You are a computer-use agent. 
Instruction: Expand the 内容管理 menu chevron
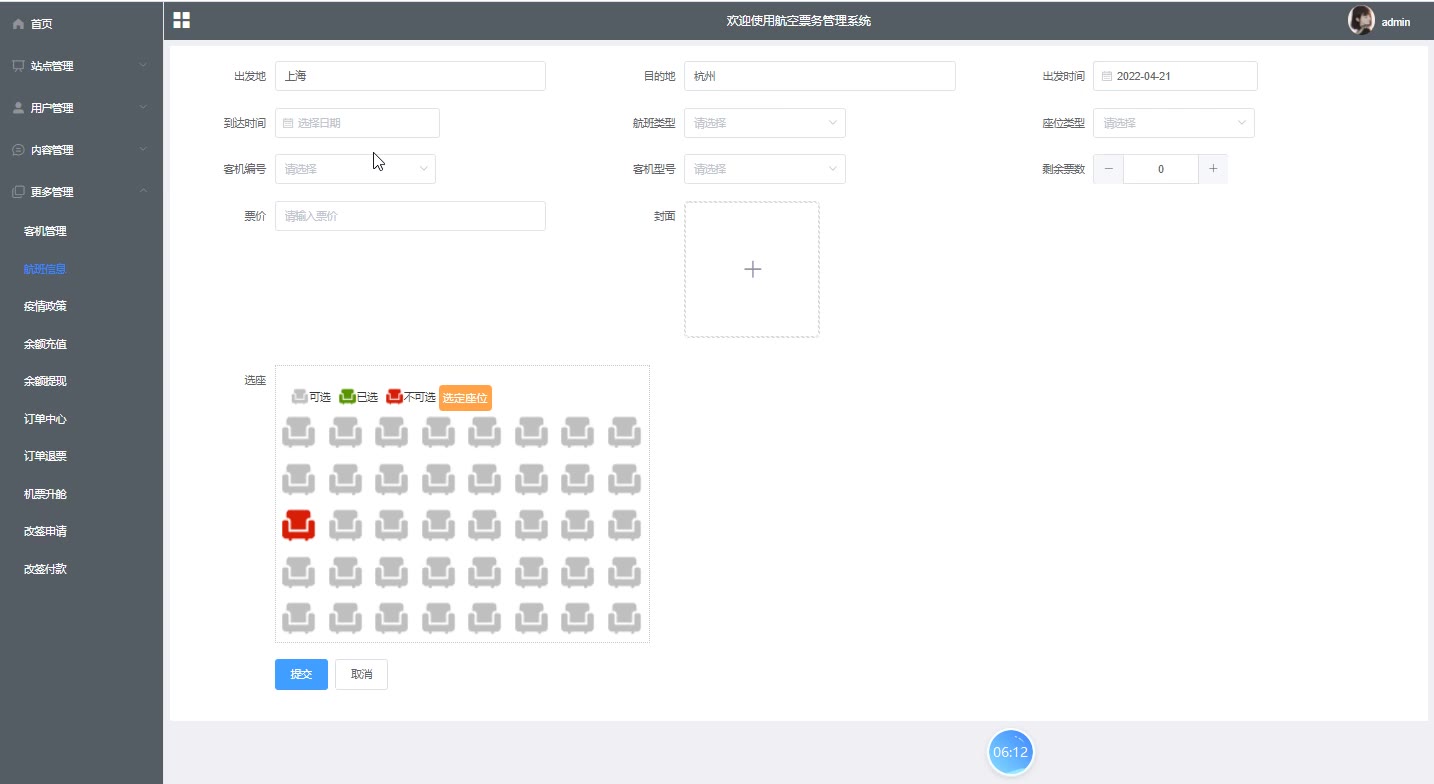[143, 150]
